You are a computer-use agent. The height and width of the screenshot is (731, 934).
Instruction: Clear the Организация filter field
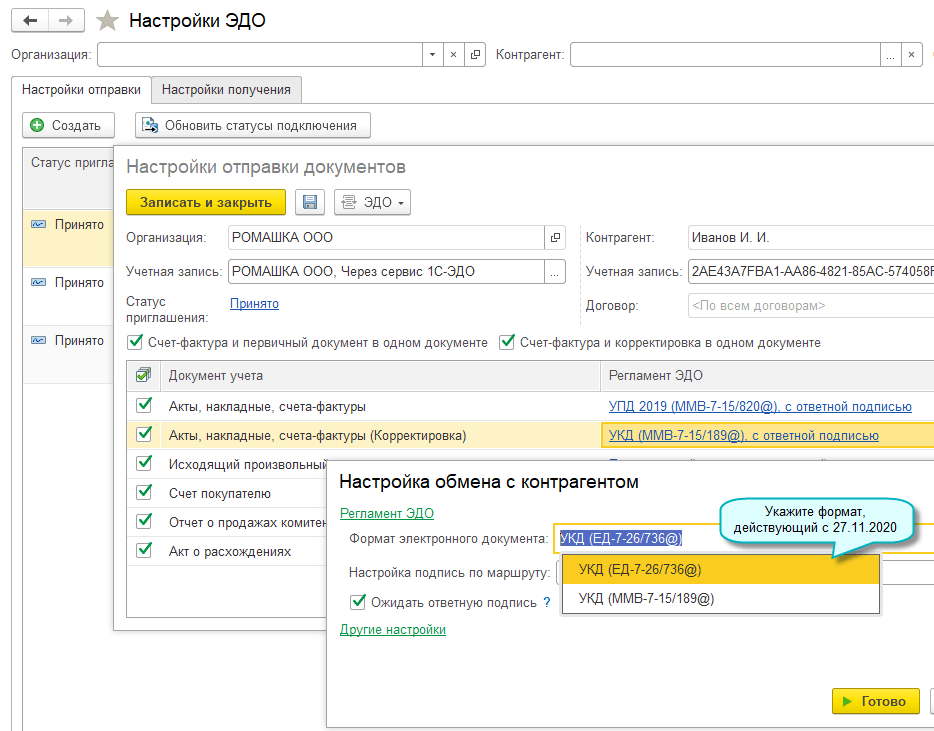click(453, 54)
